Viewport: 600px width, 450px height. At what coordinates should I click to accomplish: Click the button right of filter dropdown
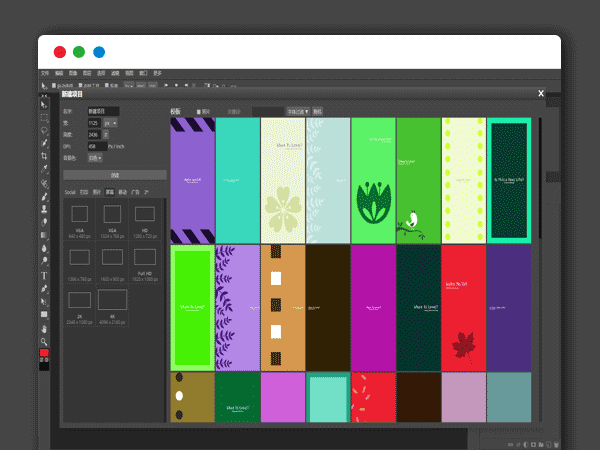click(x=318, y=111)
